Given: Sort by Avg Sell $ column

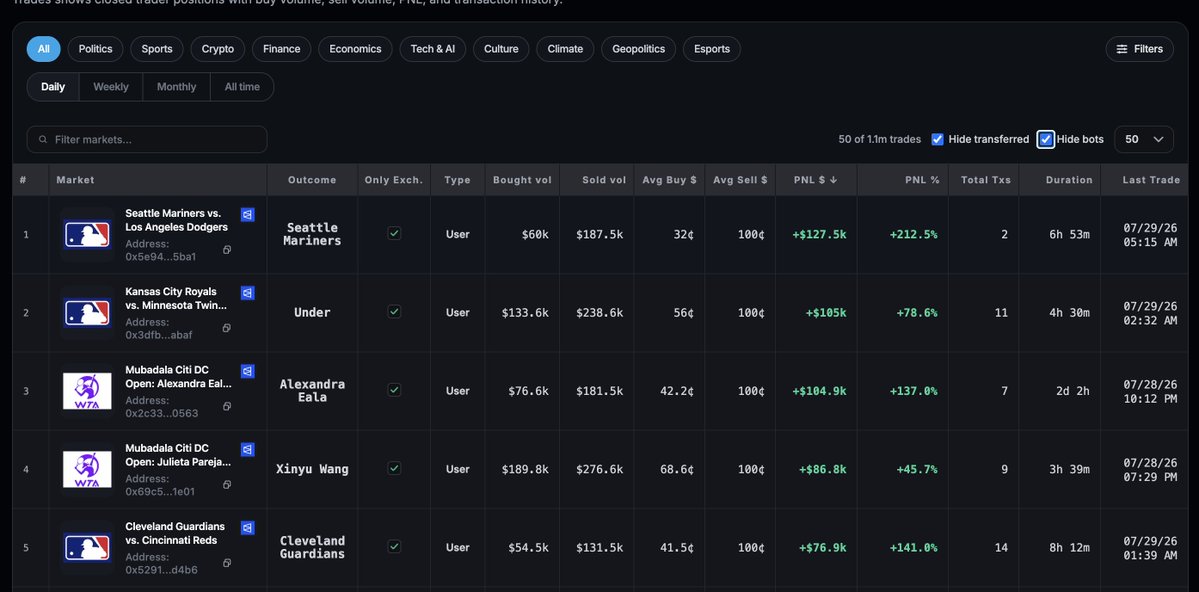Looking at the screenshot, I should pyautogui.click(x=740, y=180).
